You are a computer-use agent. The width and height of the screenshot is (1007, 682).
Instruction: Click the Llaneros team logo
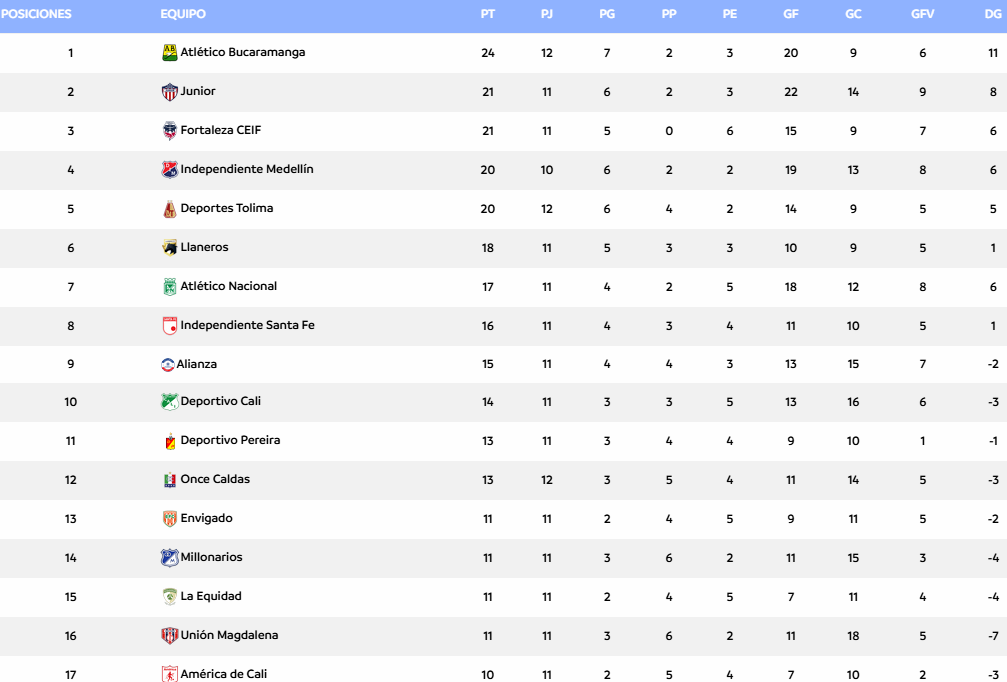[170, 248]
